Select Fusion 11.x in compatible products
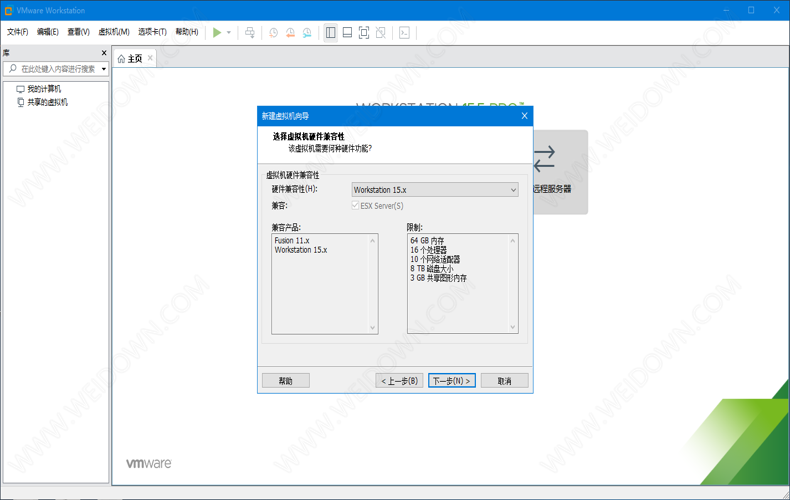Viewport: 790px width, 500px height. 292,241
